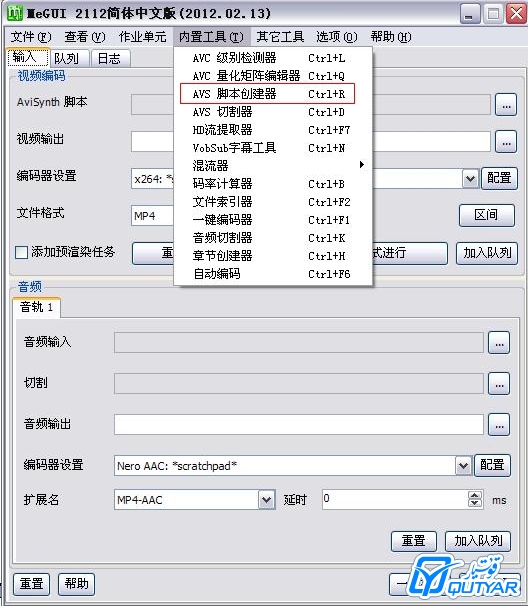Screen dimensions: 528x606
Task: Click browse button beside 视频输出
Action: click(x=506, y=142)
